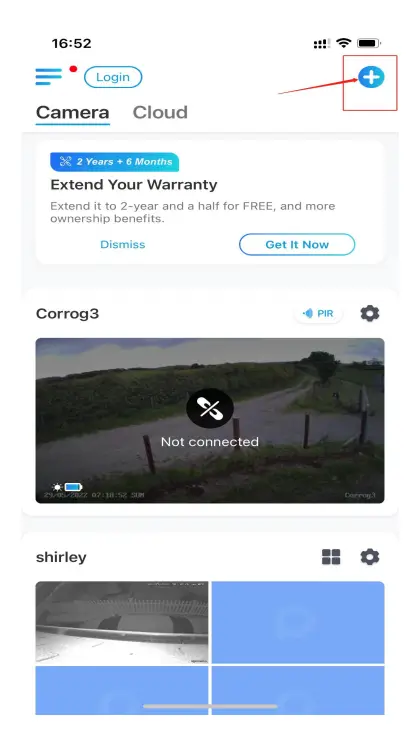This screenshot has height=732, width=412.
Task: Open the hamburger menu icon
Action: pos(49,77)
